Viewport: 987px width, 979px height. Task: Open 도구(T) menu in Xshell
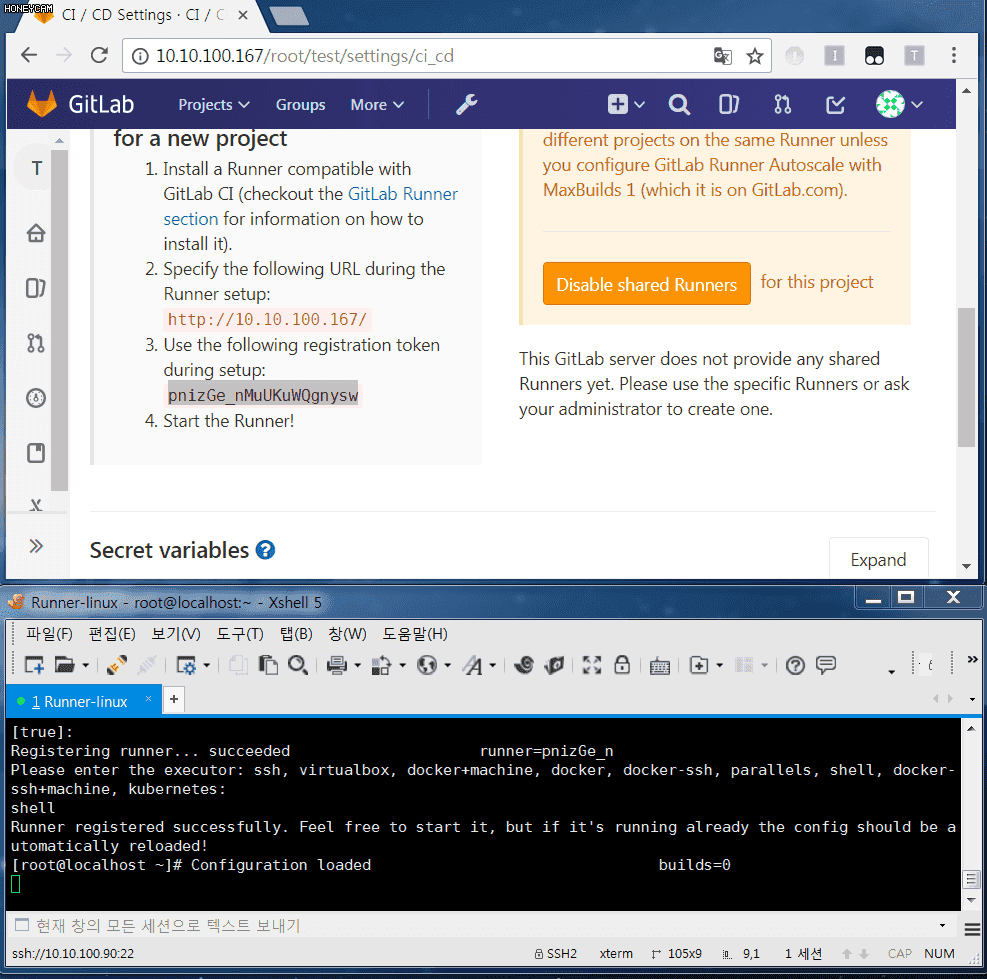240,634
